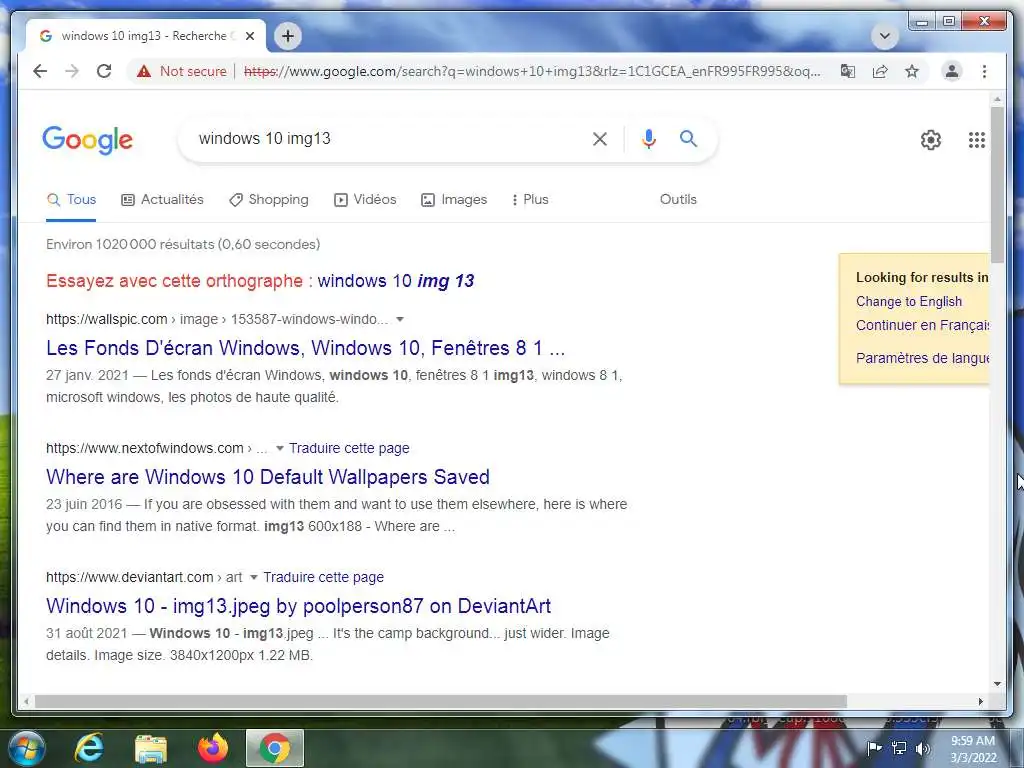
Task: Expand the tab search dropdown arrow
Action: (x=885, y=36)
